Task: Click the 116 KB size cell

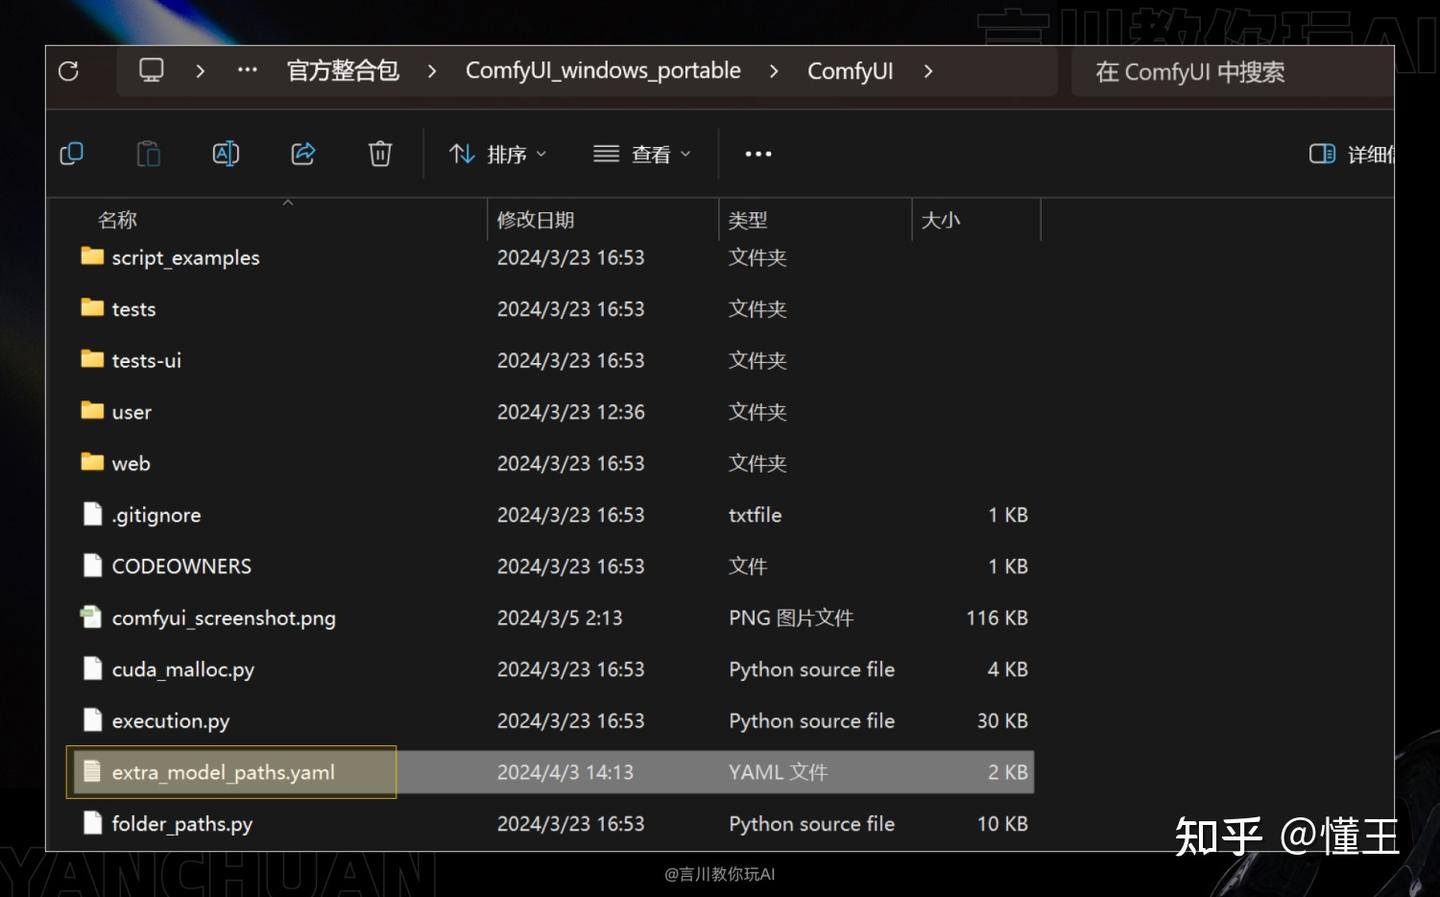Action: pyautogui.click(x=997, y=618)
